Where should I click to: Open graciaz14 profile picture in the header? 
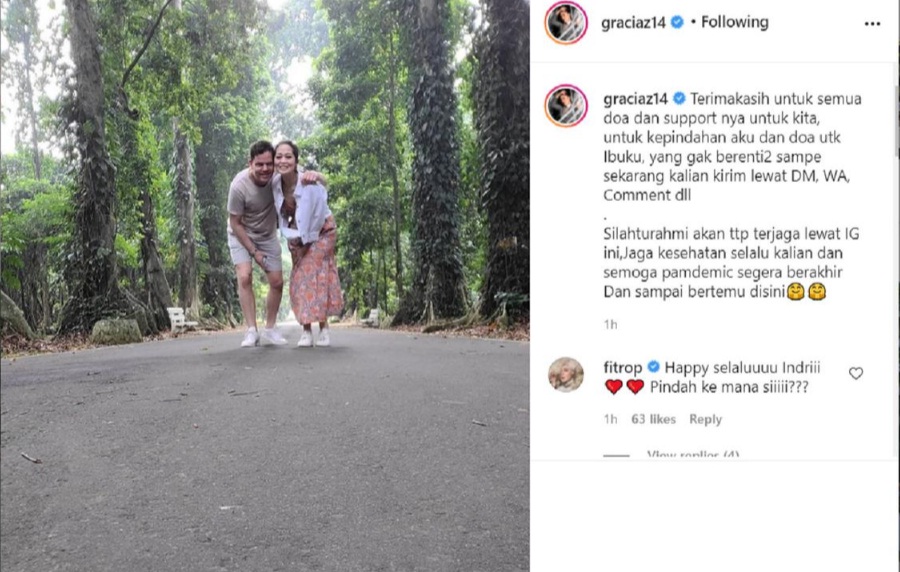point(565,23)
